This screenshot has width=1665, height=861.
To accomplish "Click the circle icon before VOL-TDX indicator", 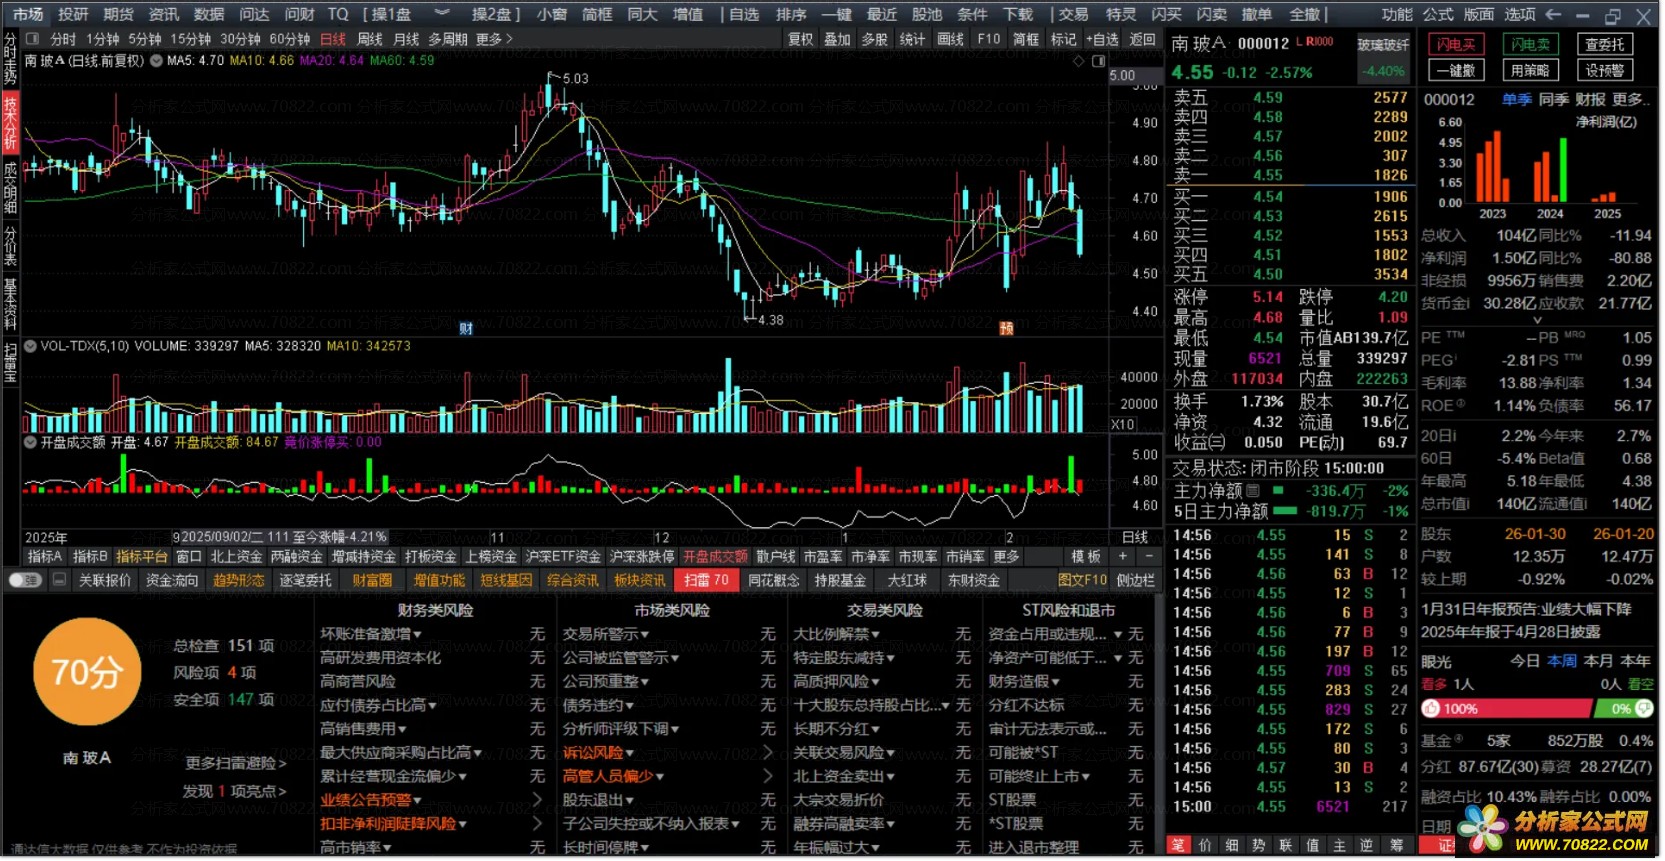I will (30, 346).
